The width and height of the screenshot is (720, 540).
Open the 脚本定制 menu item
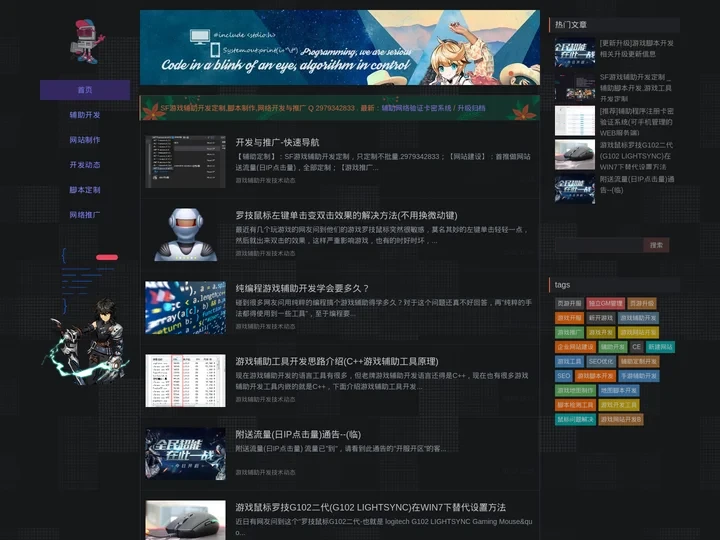(x=85, y=190)
